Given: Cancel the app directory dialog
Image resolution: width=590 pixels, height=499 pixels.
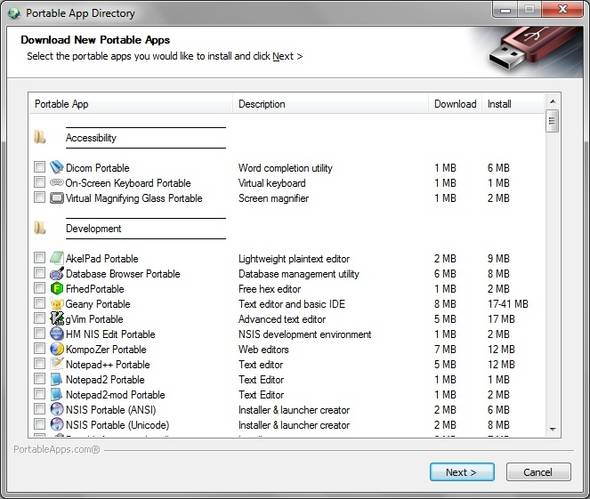Looking at the screenshot, I should tap(538, 472).
